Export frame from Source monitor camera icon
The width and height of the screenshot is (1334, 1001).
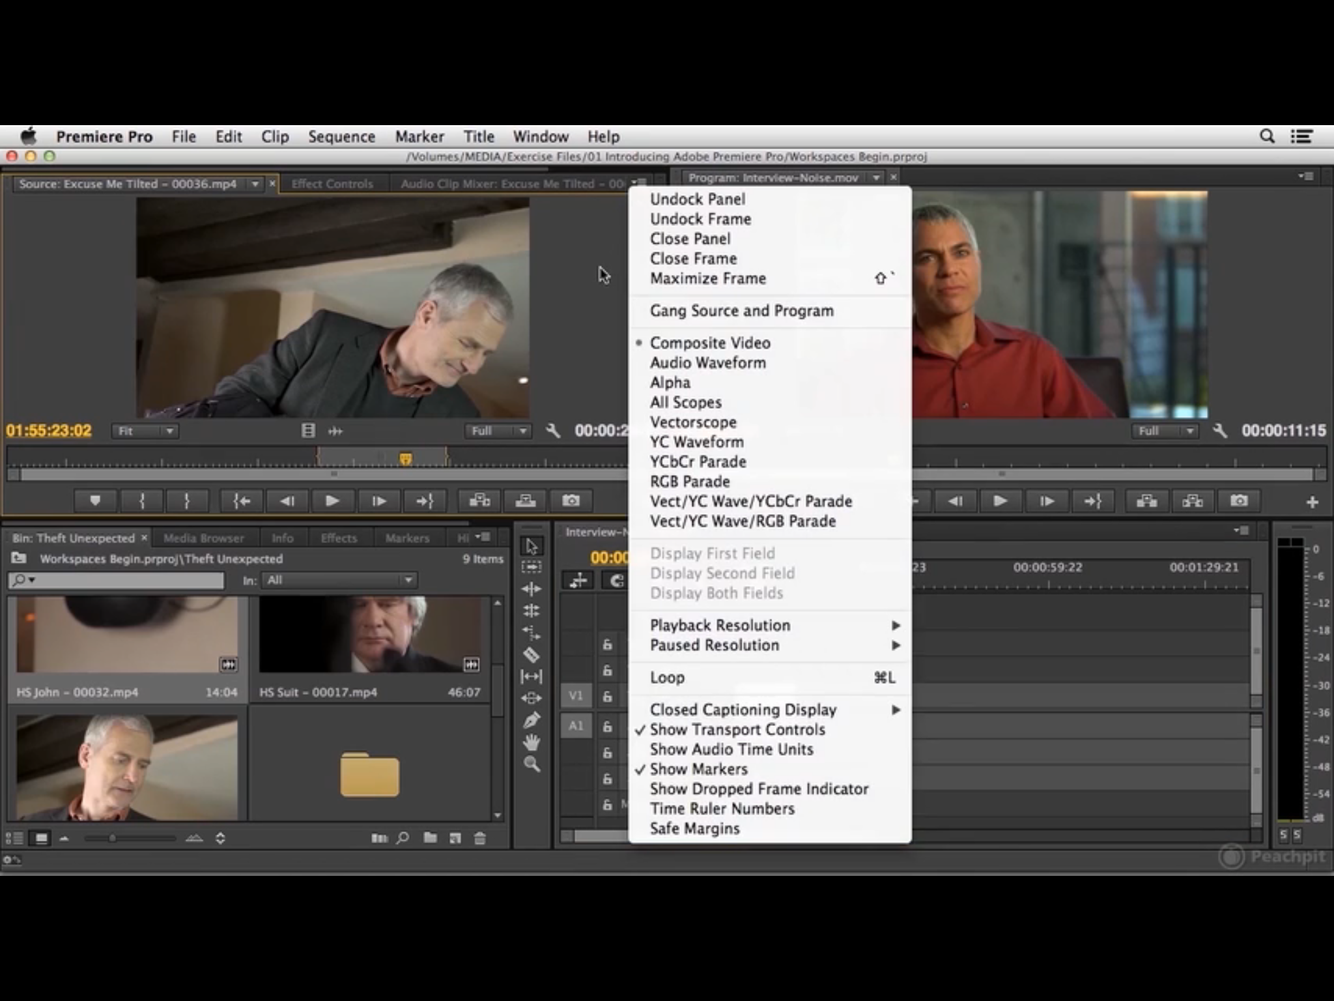(571, 501)
